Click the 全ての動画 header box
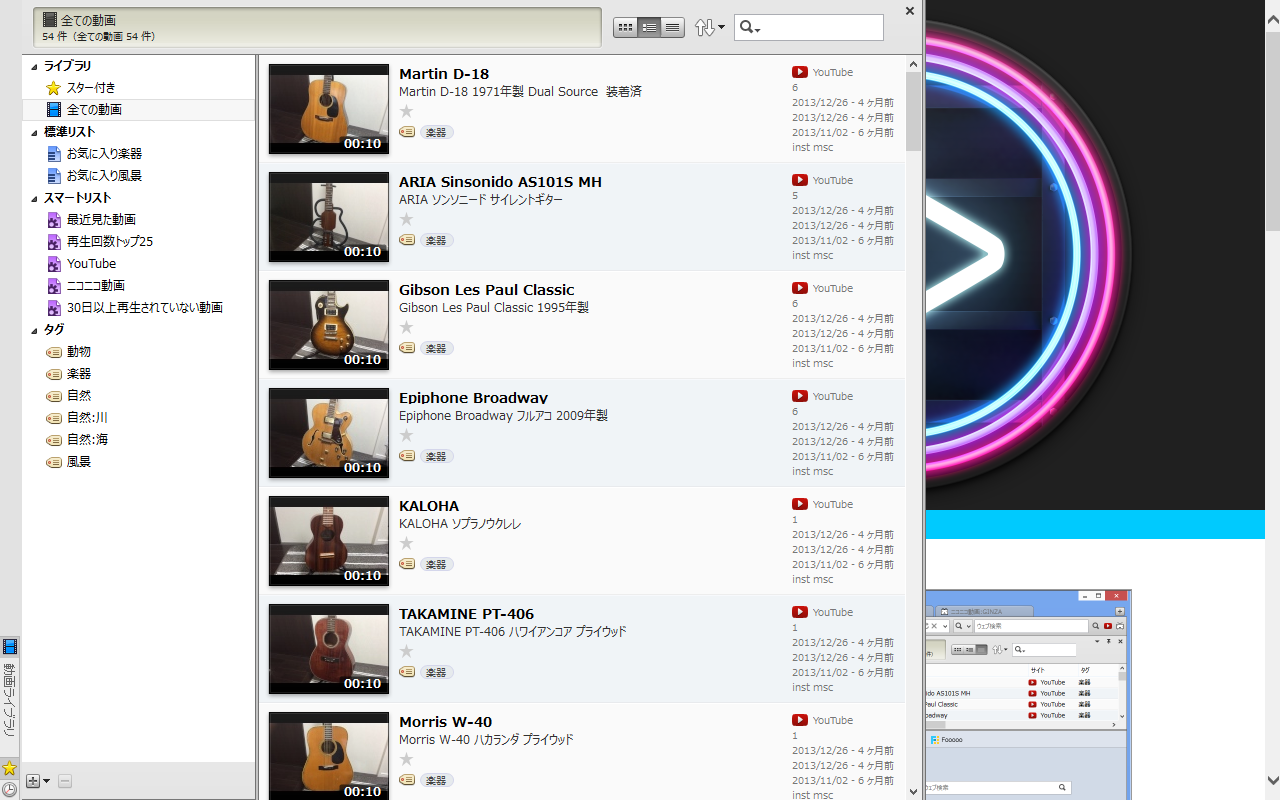Image resolution: width=1280 pixels, height=800 pixels. [x=317, y=28]
